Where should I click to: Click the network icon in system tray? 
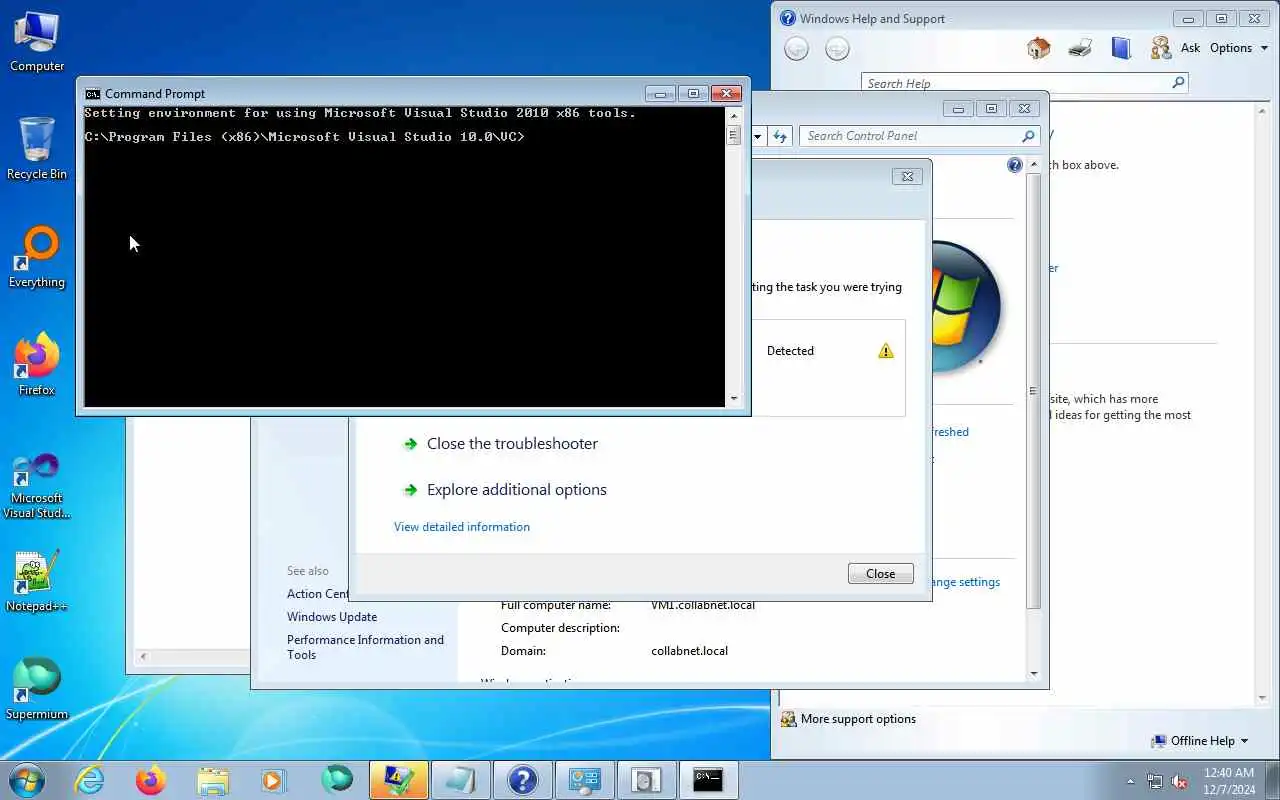tap(1155, 781)
